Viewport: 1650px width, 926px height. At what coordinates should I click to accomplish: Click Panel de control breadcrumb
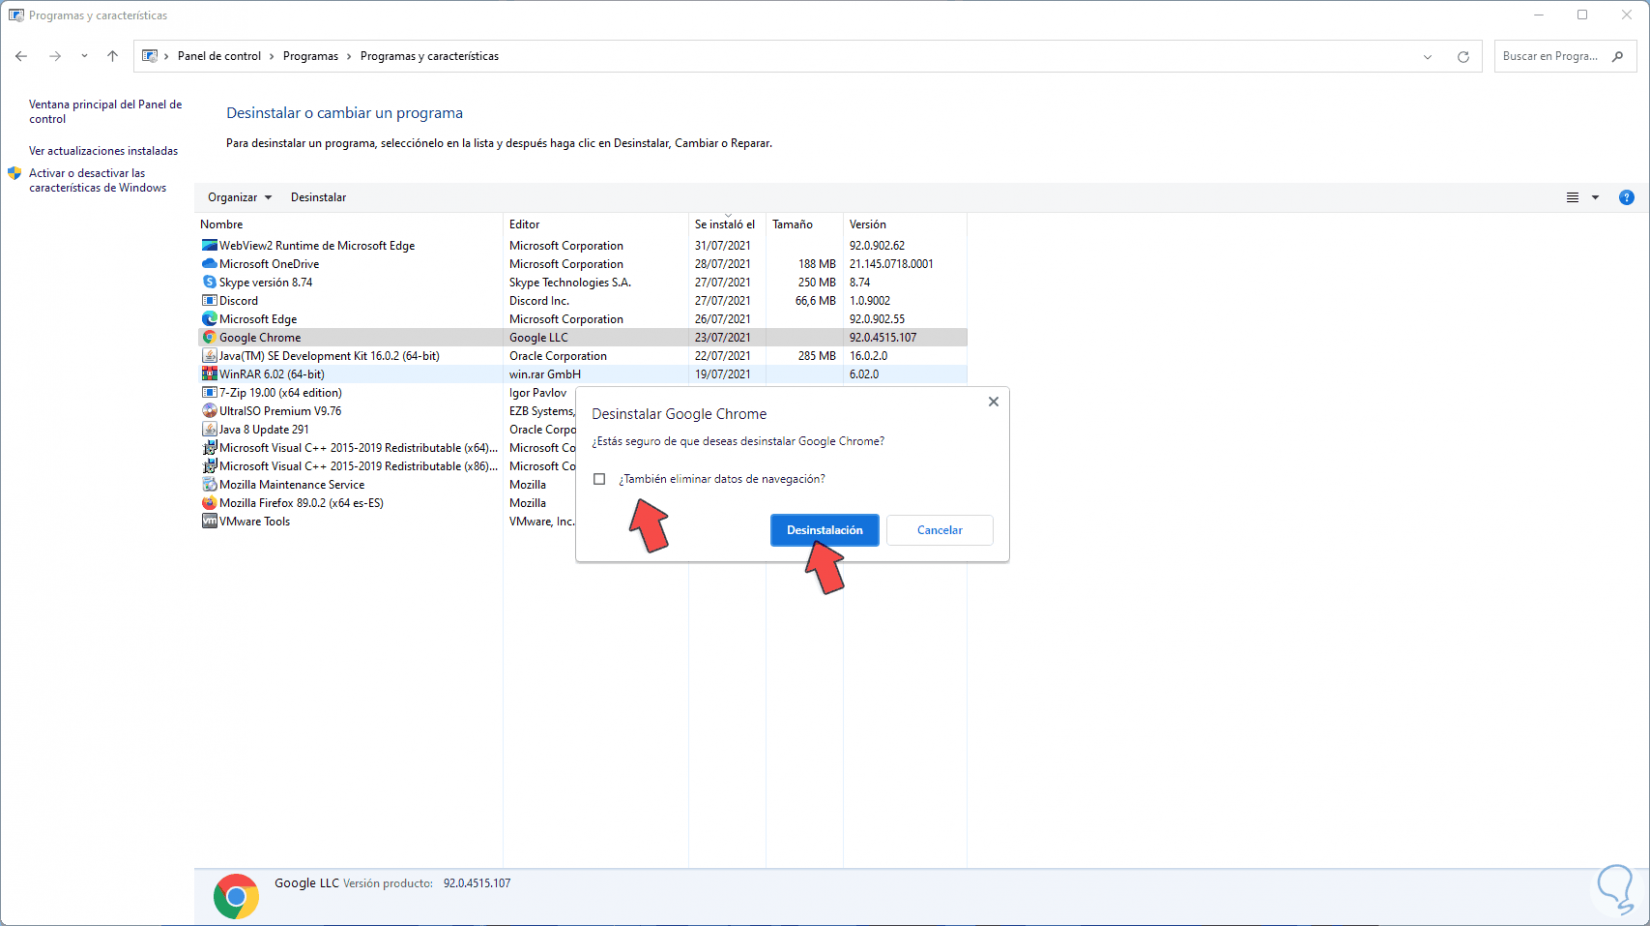[x=219, y=56]
